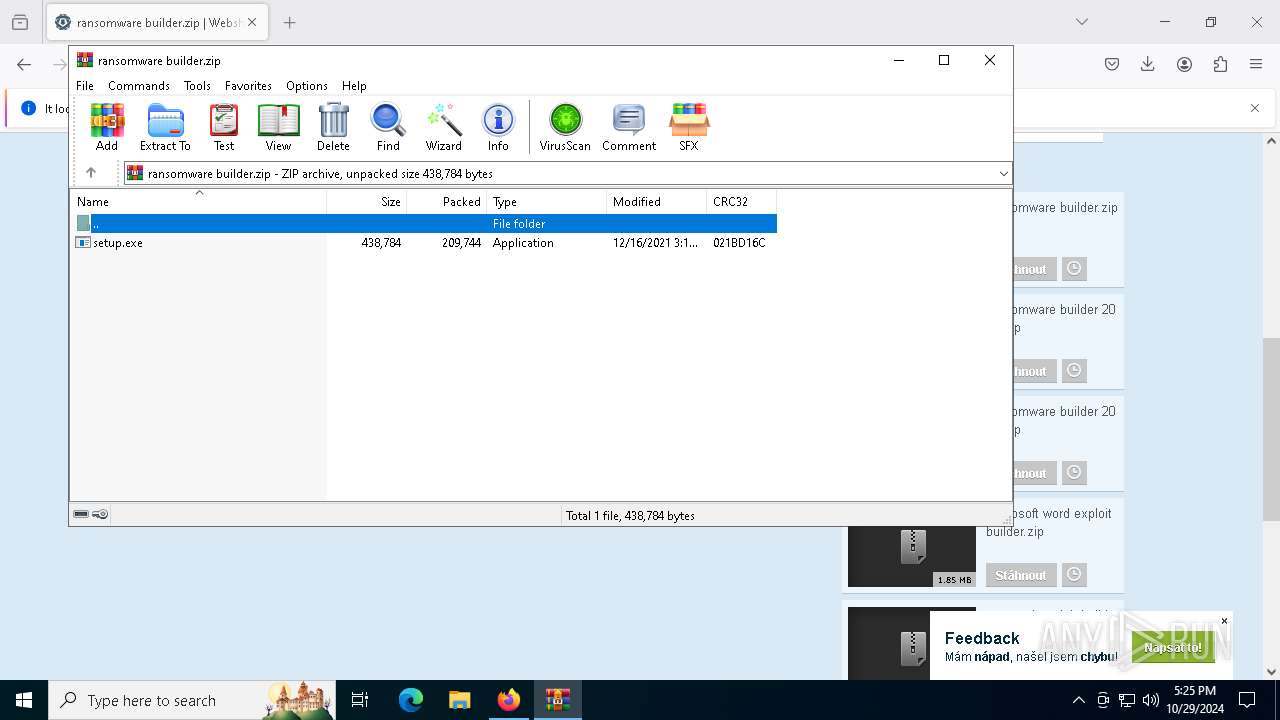Open the Firefox application menu

click(x=1256, y=64)
